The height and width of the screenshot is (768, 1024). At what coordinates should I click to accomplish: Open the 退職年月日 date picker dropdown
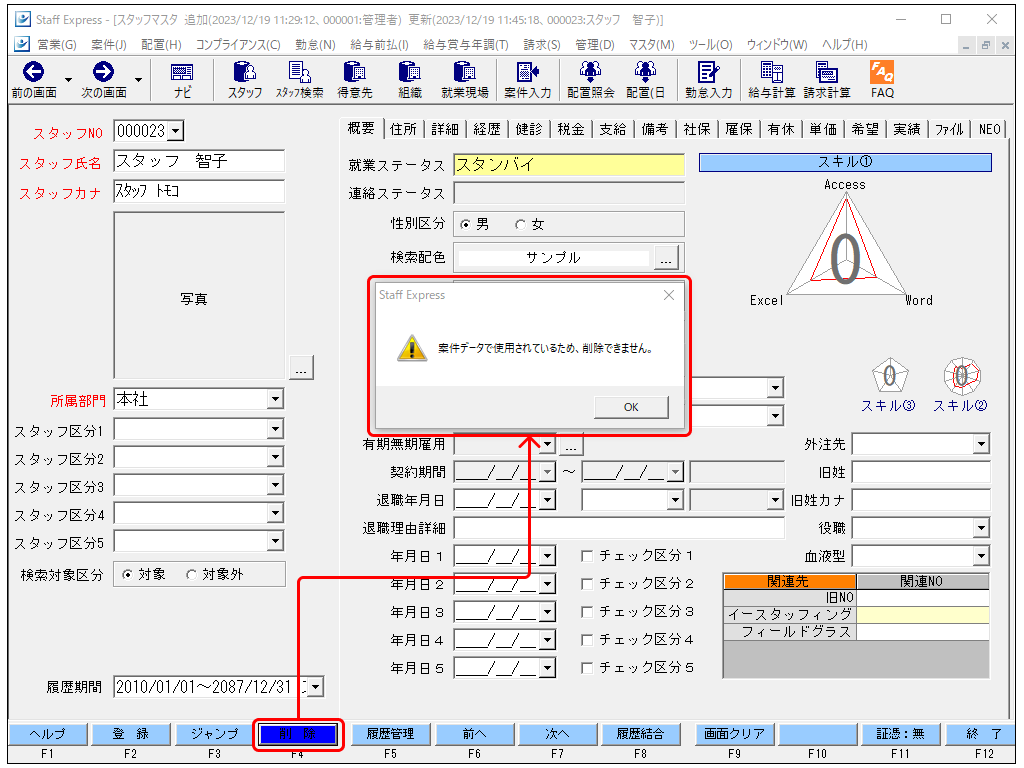click(x=547, y=500)
